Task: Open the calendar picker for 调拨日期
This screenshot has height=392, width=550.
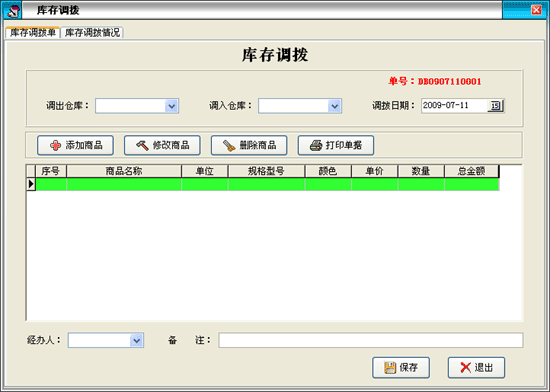Action: point(495,106)
